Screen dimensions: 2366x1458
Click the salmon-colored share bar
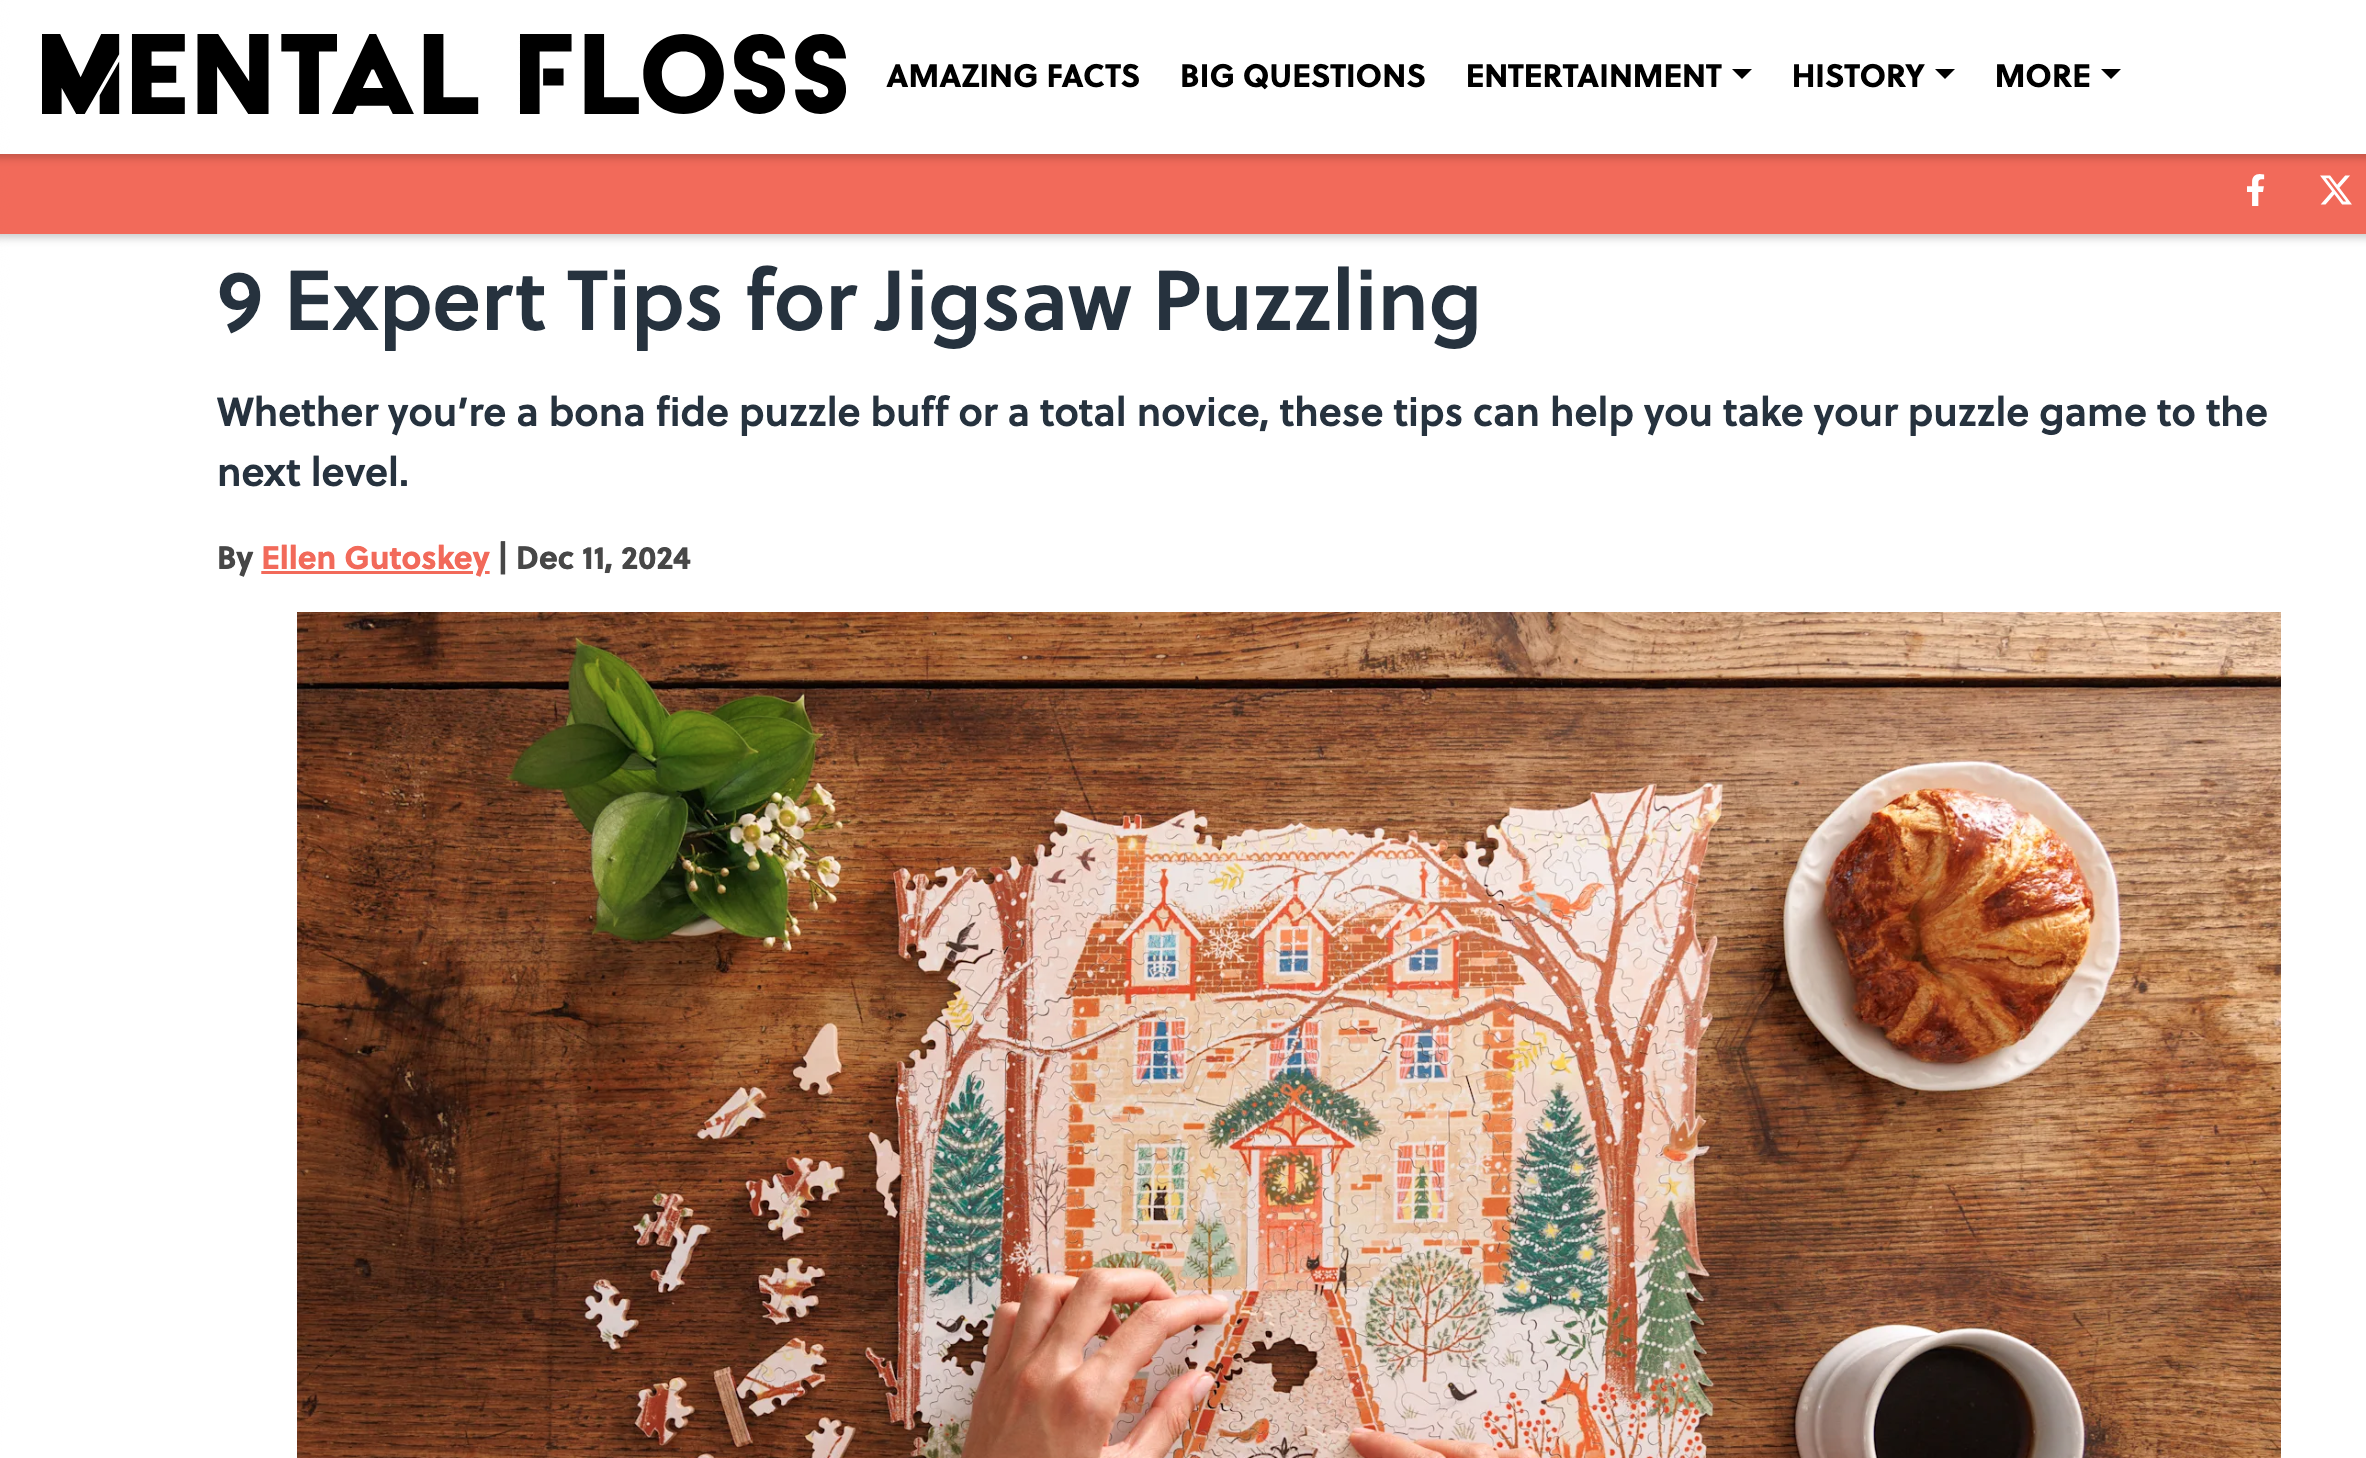pos(1183,193)
